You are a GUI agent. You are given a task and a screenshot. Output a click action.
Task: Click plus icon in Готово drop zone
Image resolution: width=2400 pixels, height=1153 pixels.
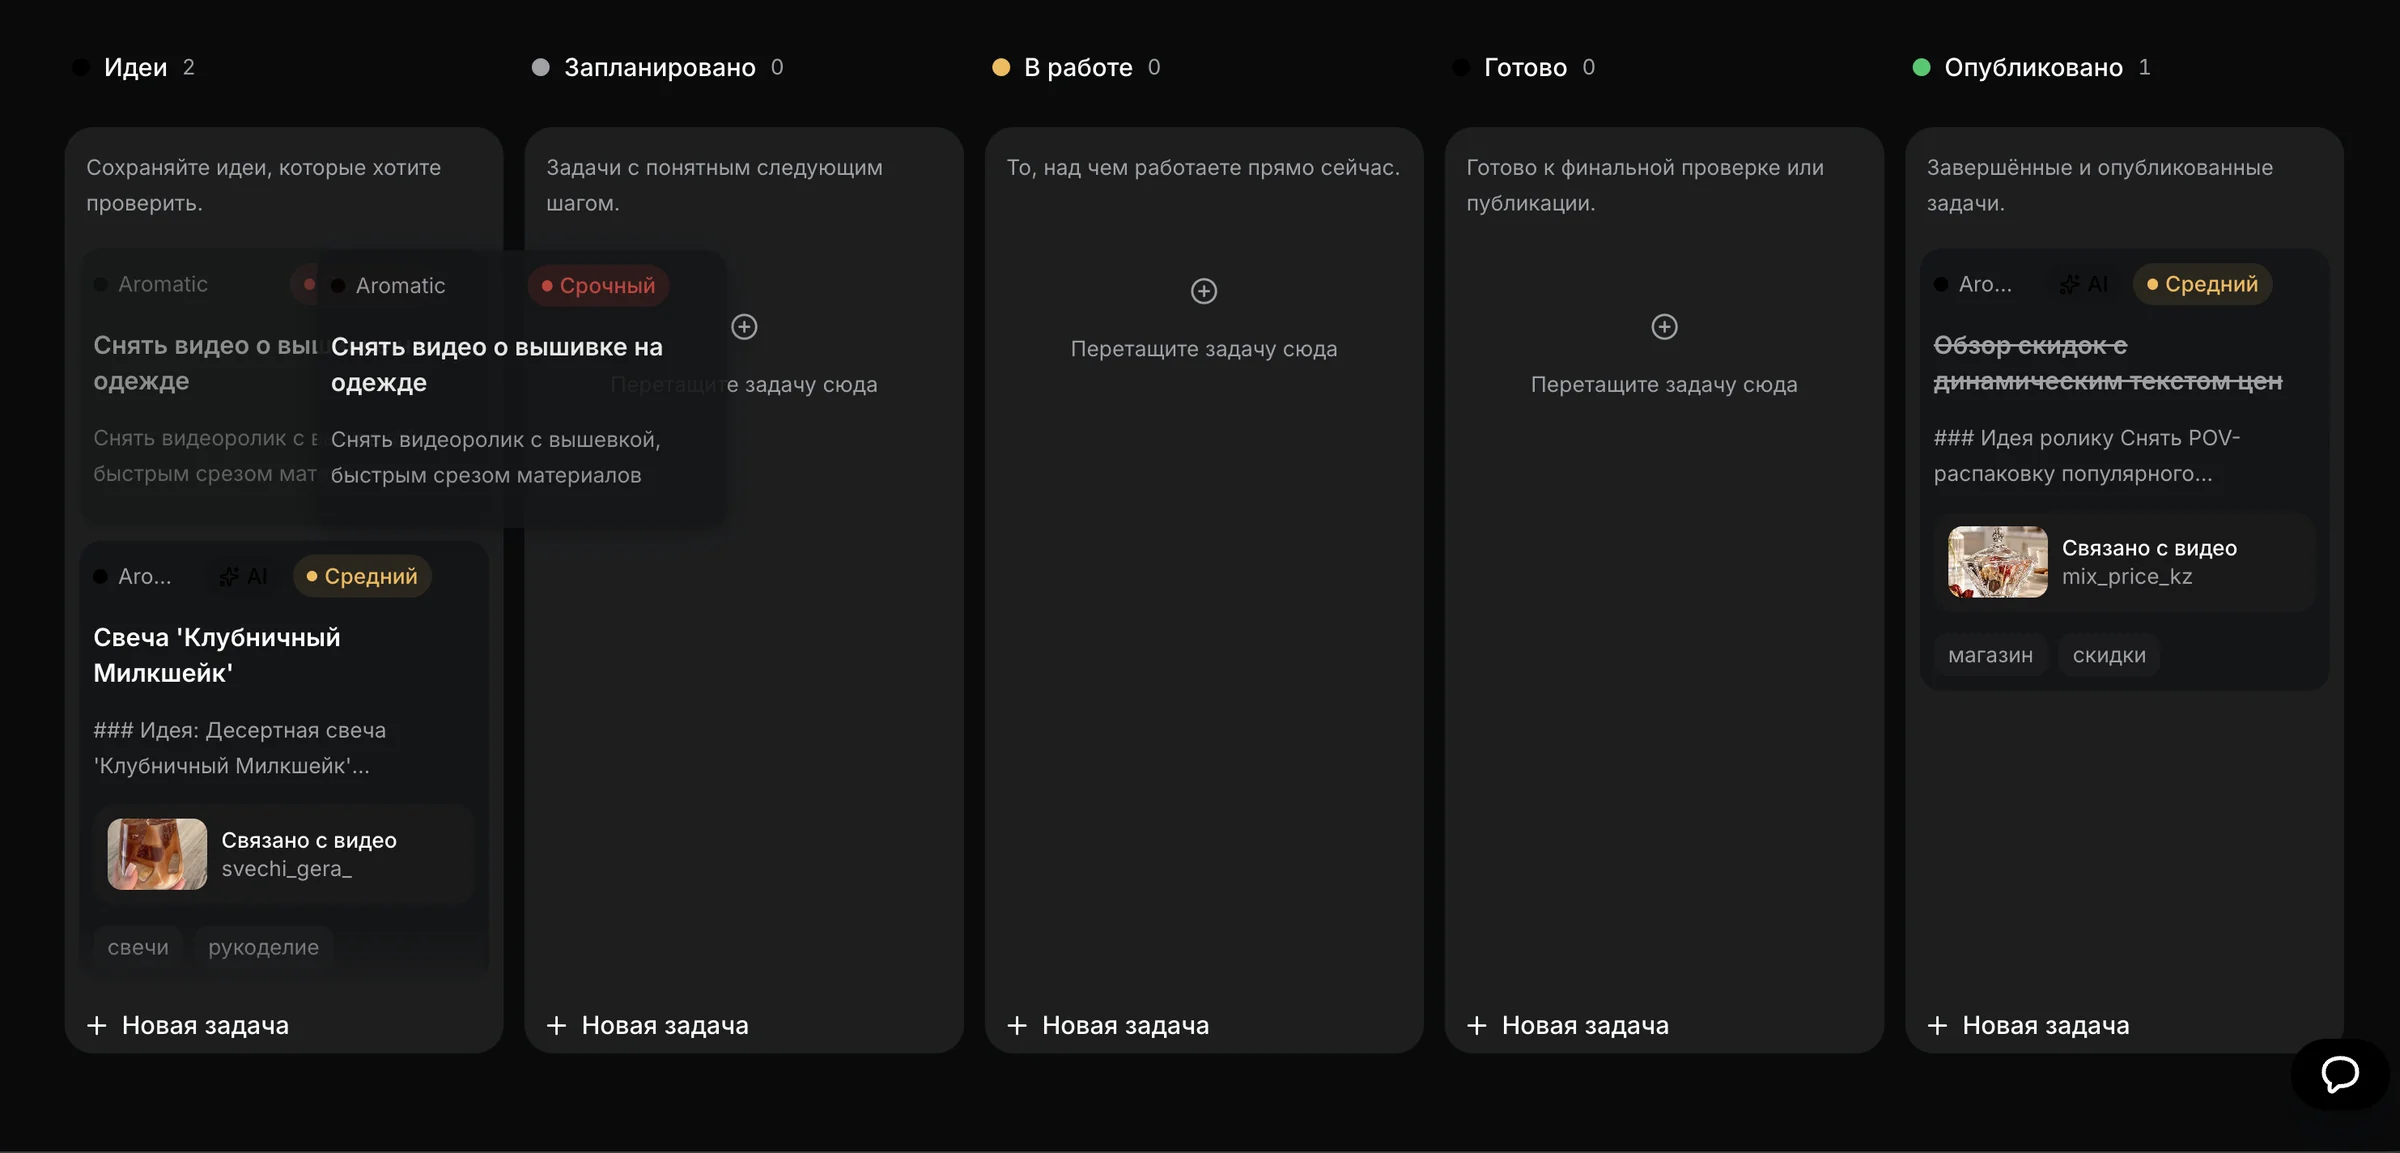tap(1664, 326)
